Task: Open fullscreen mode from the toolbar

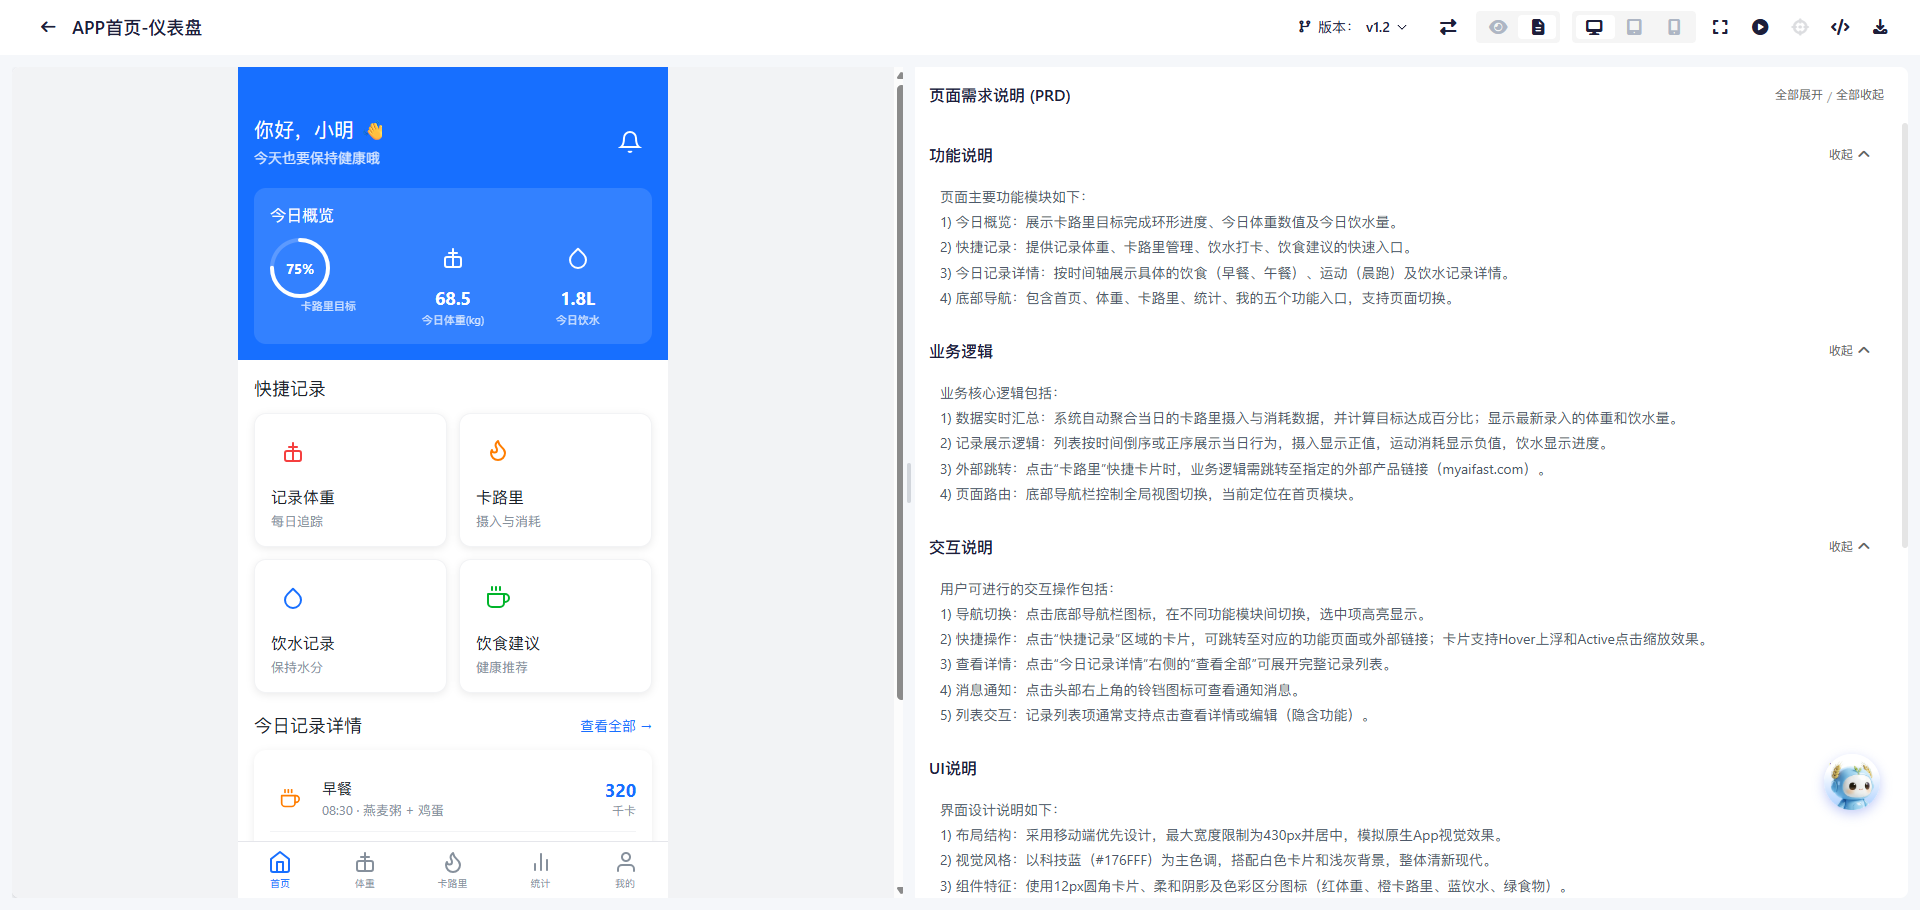Action: click(1720, 27)
